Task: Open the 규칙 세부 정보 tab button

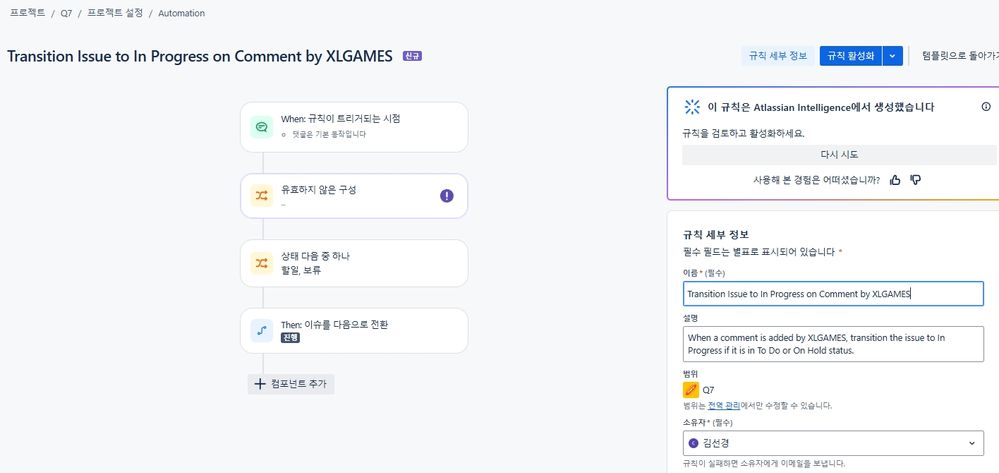Action: pyautogui.click(x=778, y=56)
